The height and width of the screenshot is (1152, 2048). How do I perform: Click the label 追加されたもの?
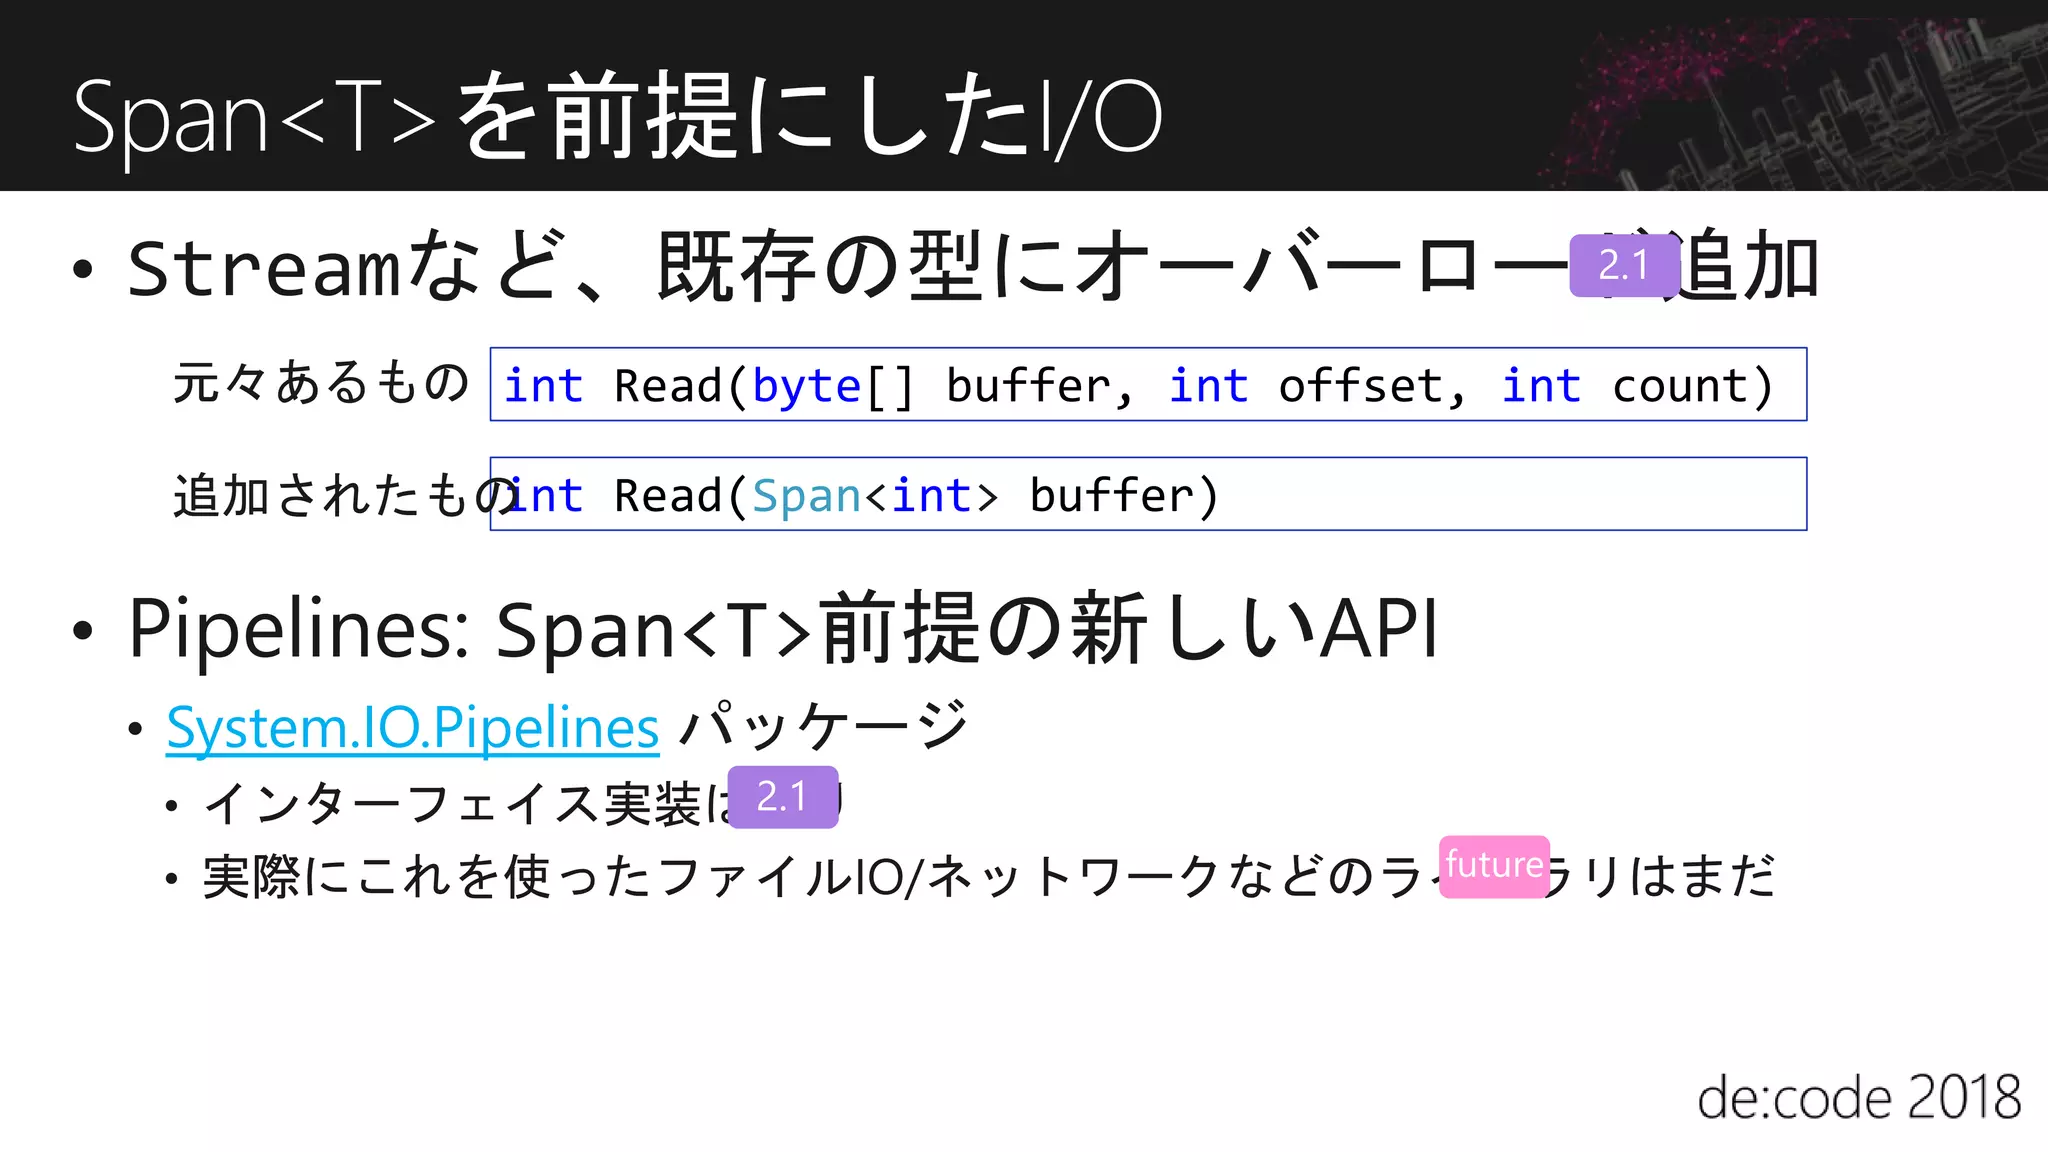(x=345, y=495)
